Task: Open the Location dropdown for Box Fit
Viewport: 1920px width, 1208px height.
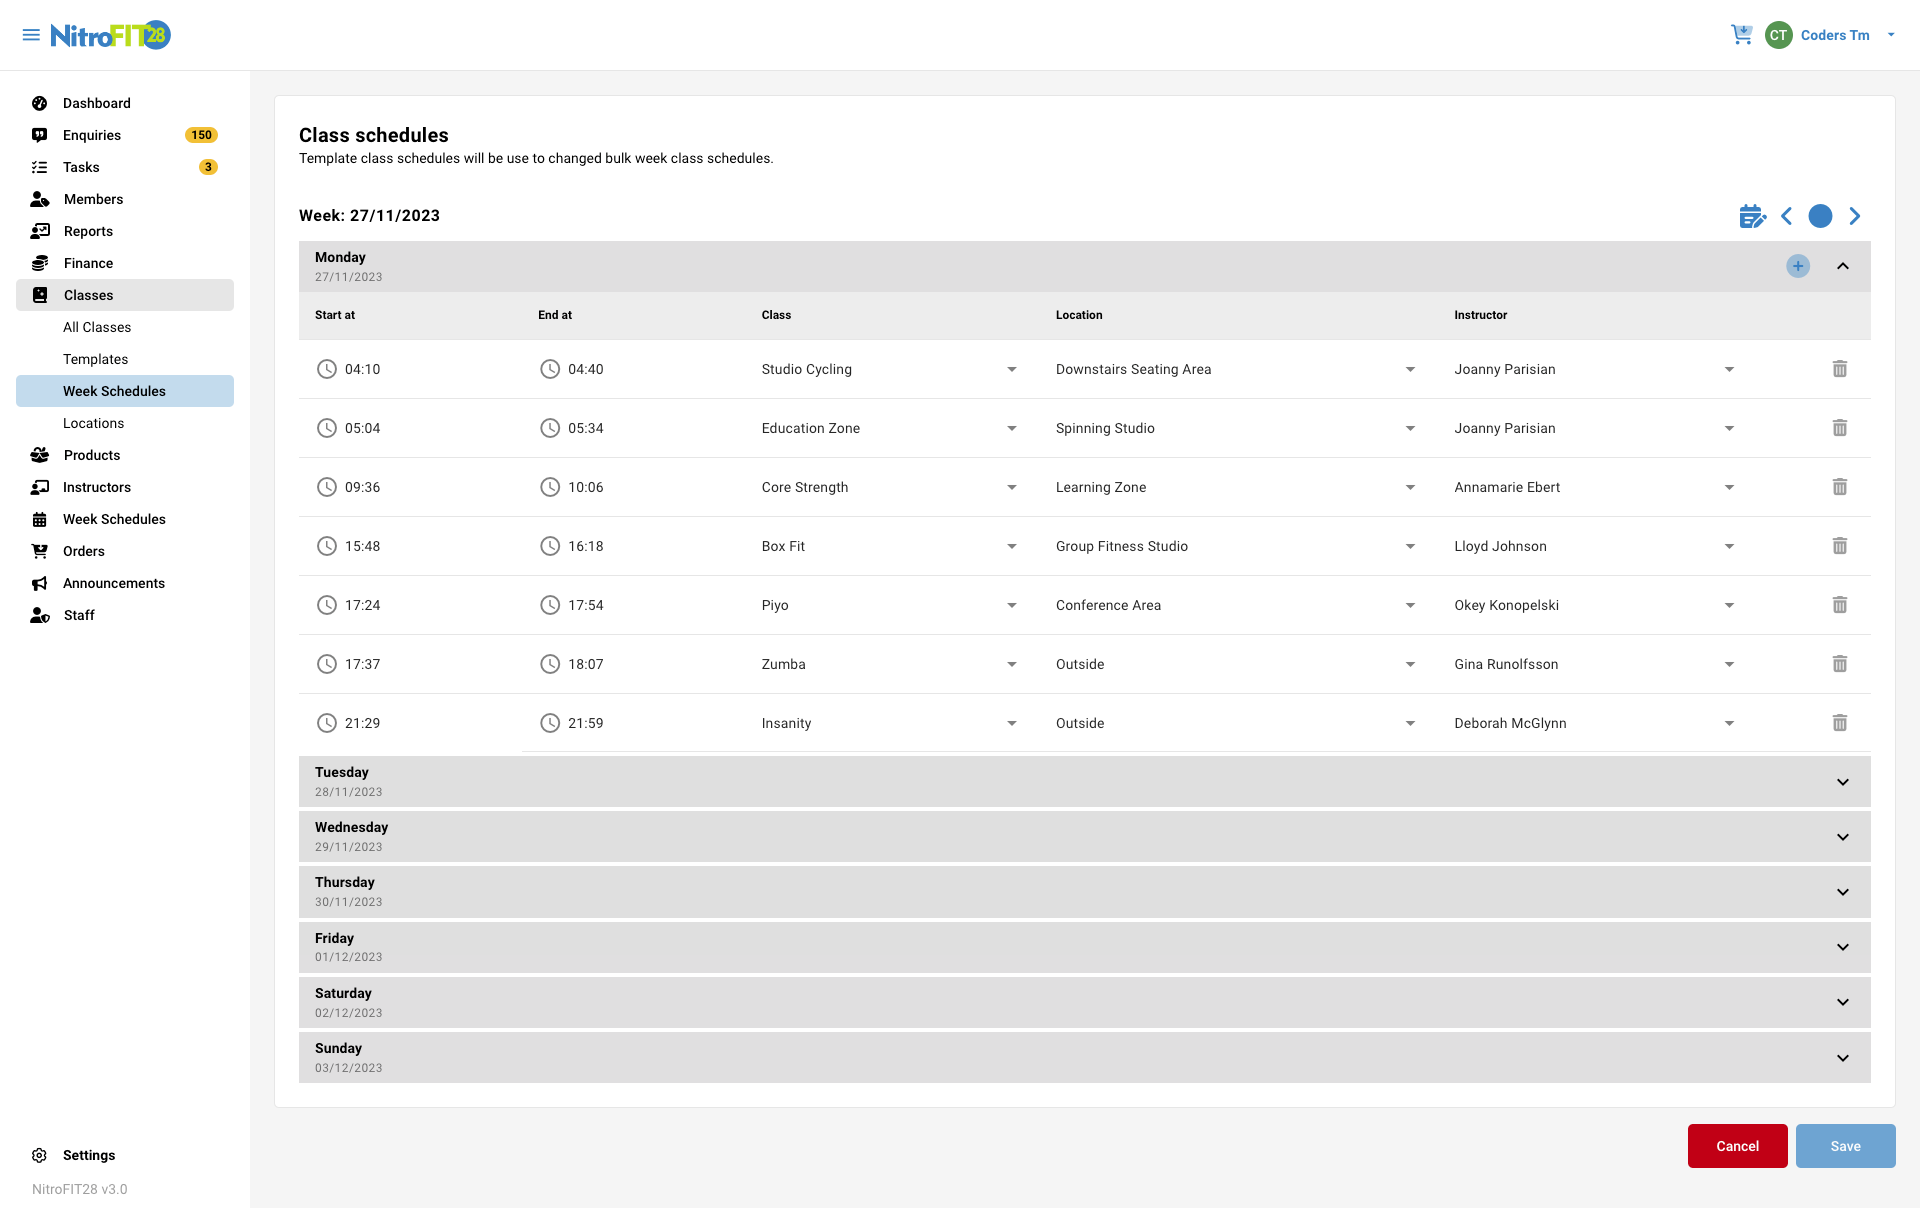Action: pos(1410,546)
